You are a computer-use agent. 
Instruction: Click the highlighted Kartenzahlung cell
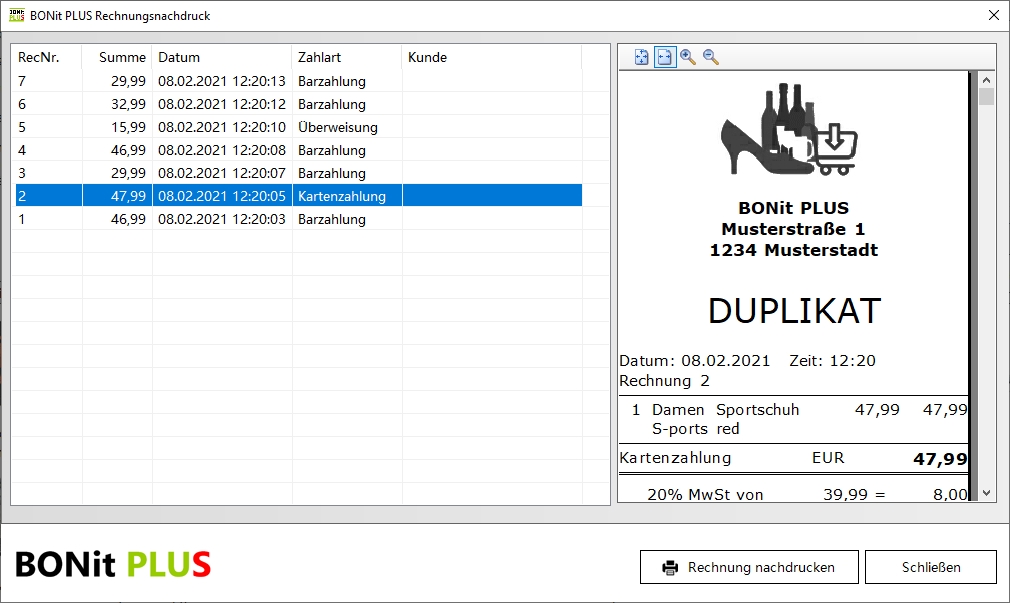coord(347,196)
